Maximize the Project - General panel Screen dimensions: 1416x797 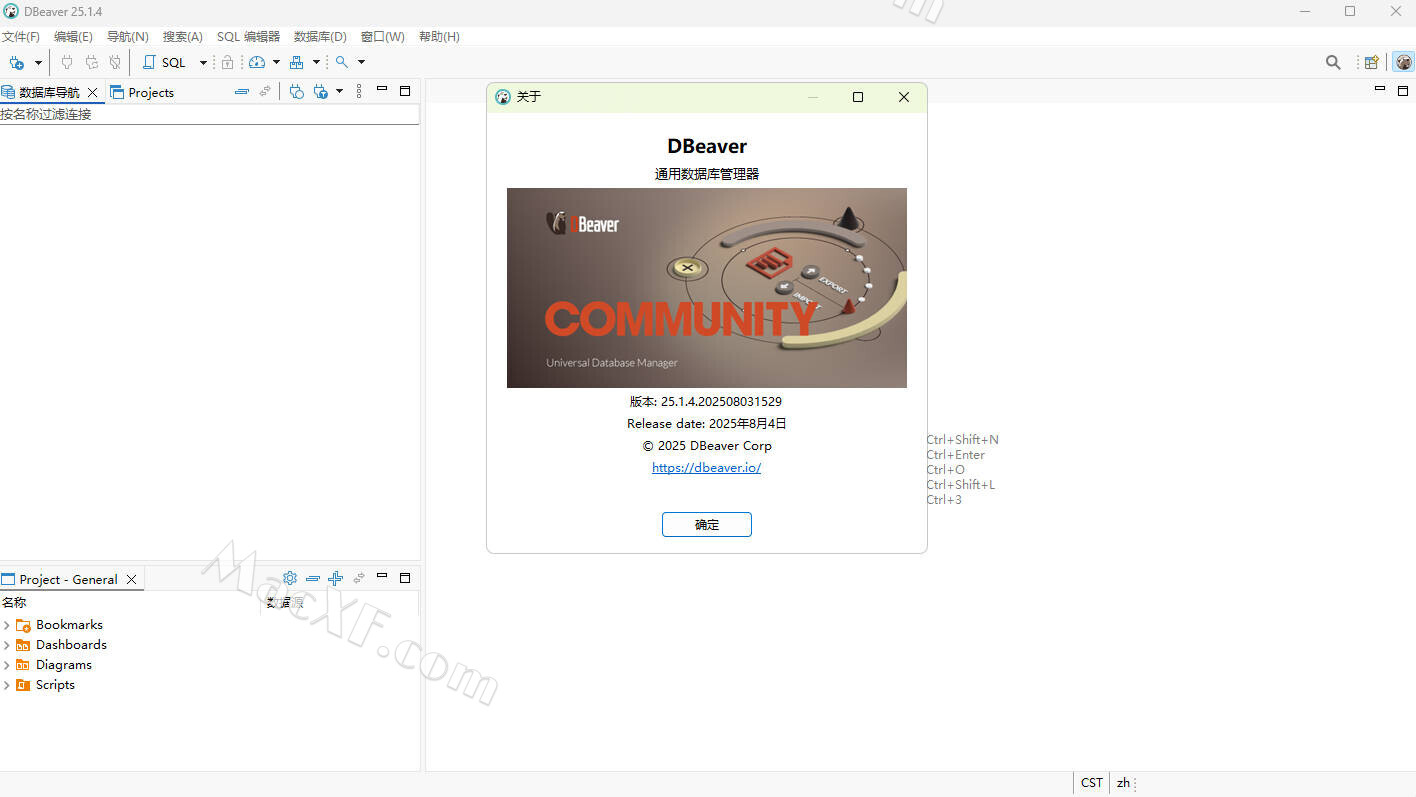click(x=405, y=577)
